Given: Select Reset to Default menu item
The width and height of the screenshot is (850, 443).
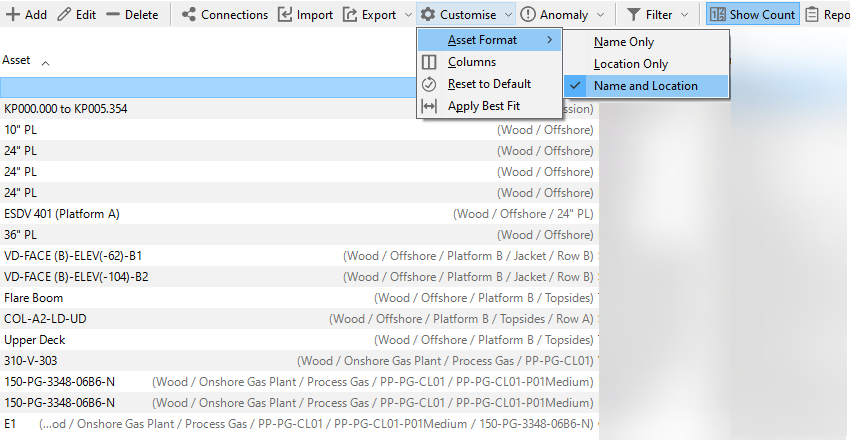Looking at the screenshot, I should click(x=490, y=84).
